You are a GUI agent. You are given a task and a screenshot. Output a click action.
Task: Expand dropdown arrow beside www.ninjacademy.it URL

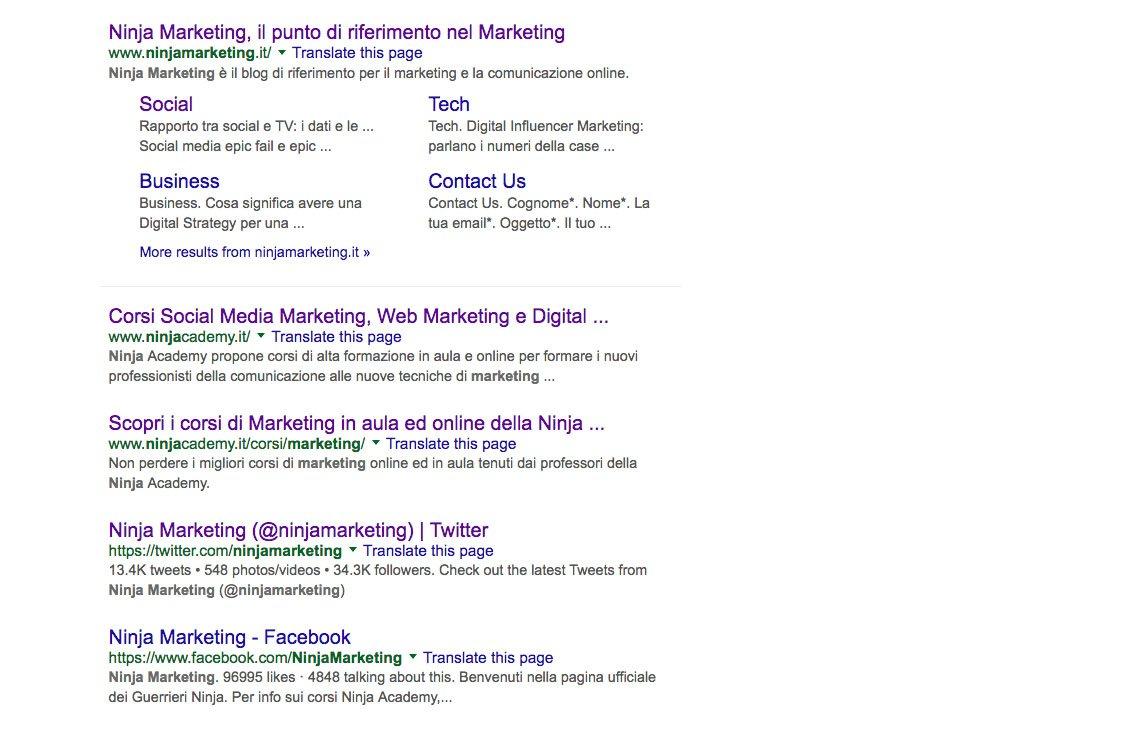point(261,336)
